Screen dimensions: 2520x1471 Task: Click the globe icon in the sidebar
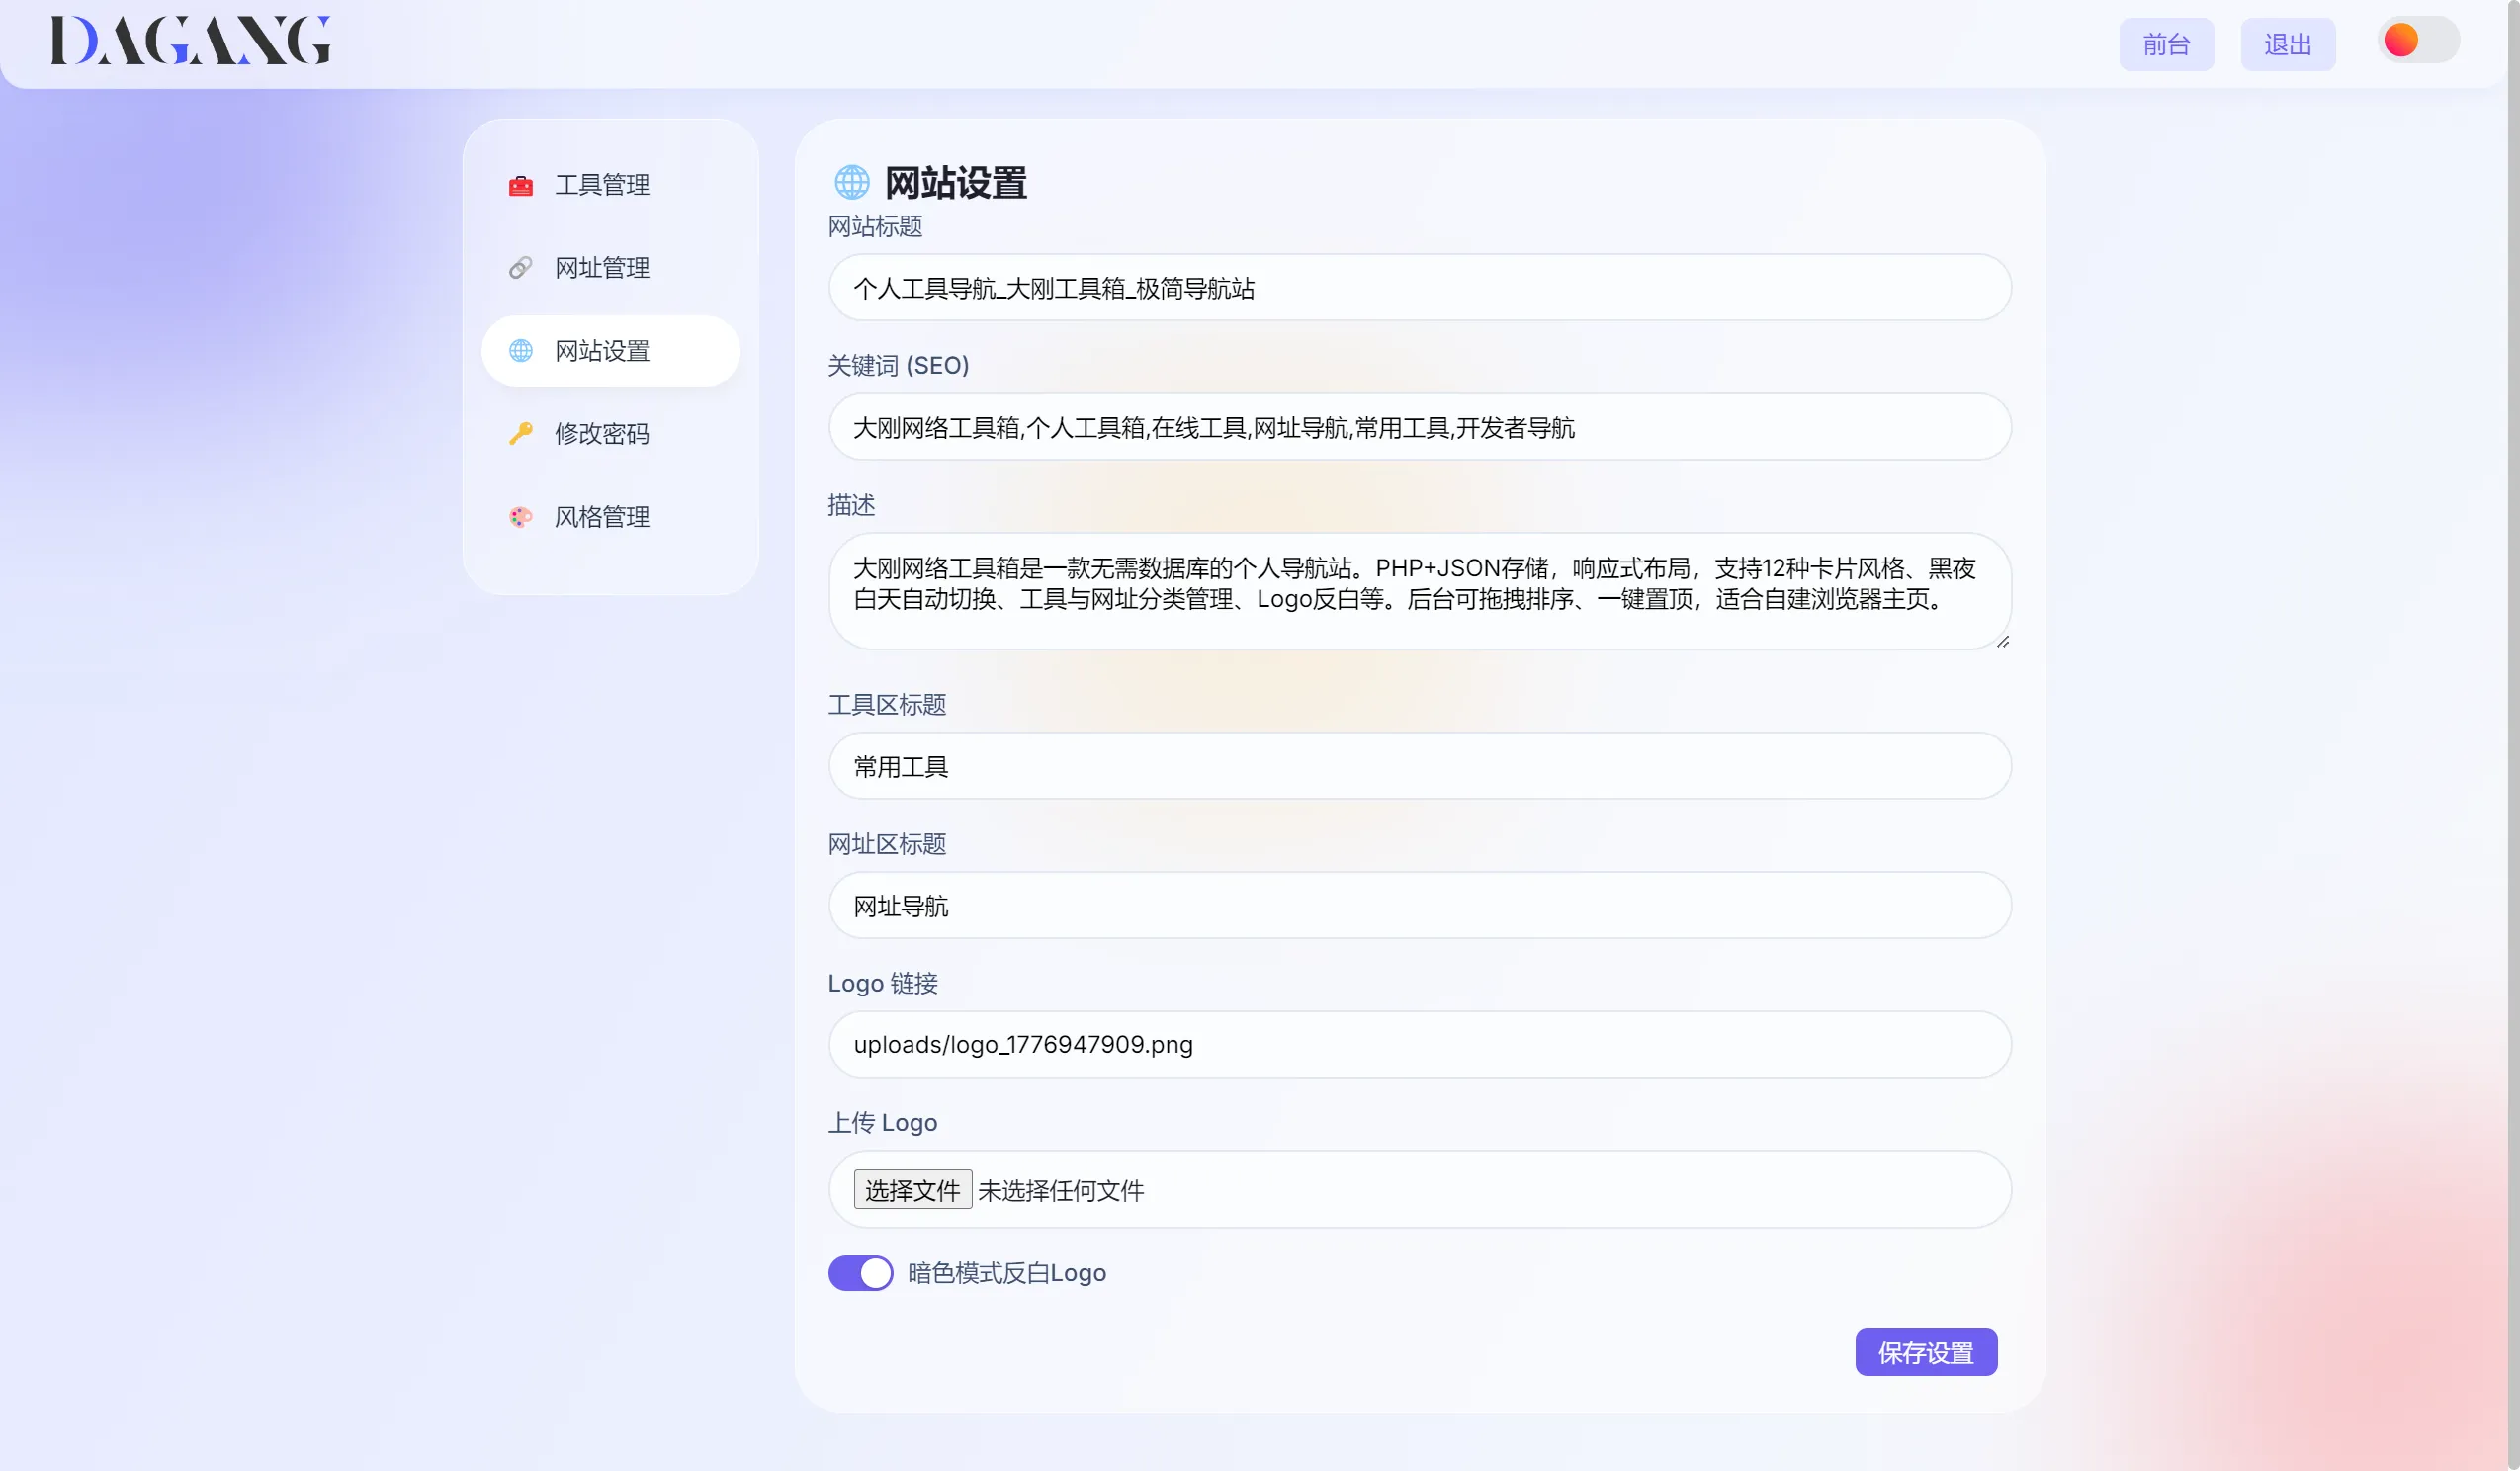click(521, 351)
